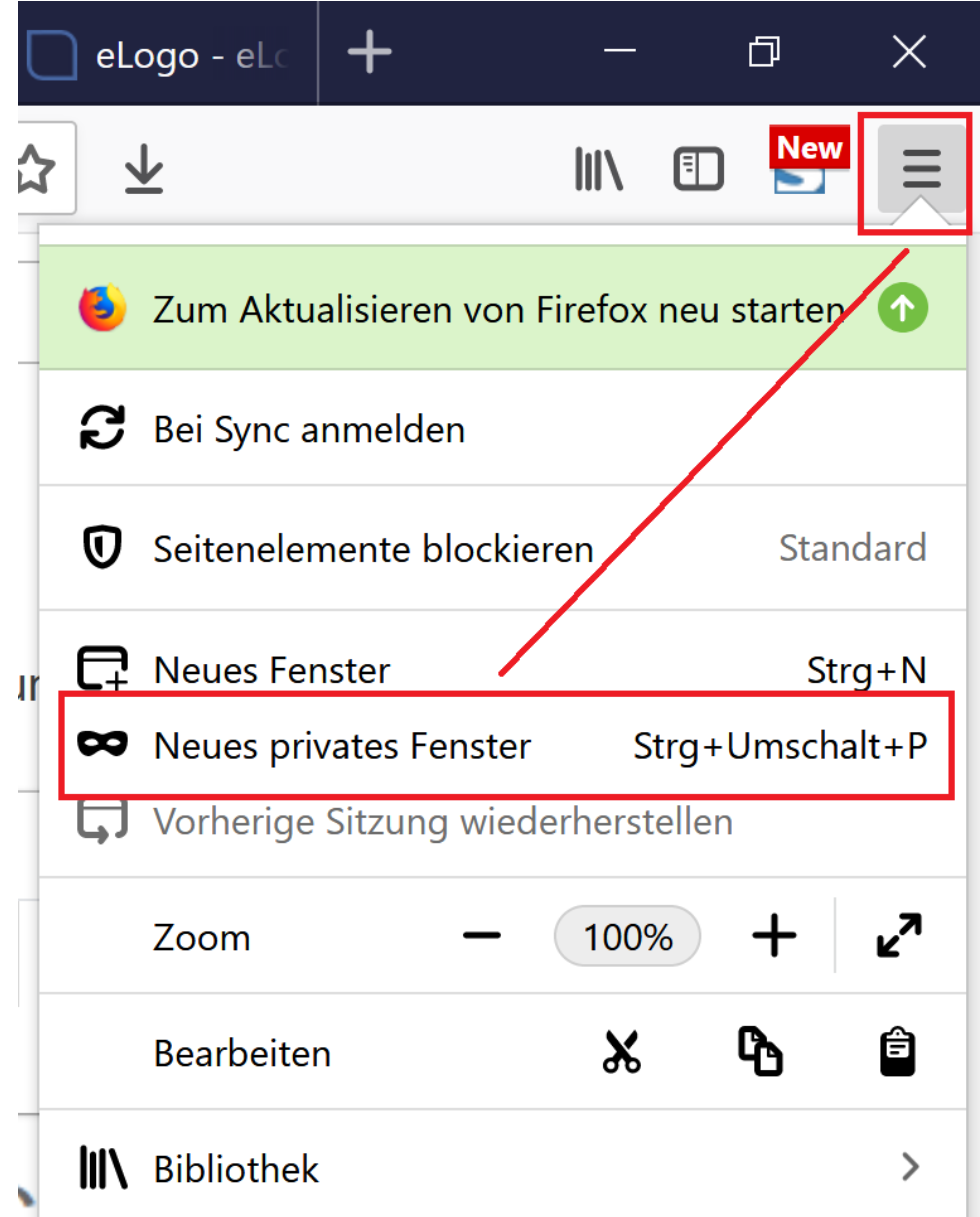Enter full screen via the arrows icon

(898, 936)
